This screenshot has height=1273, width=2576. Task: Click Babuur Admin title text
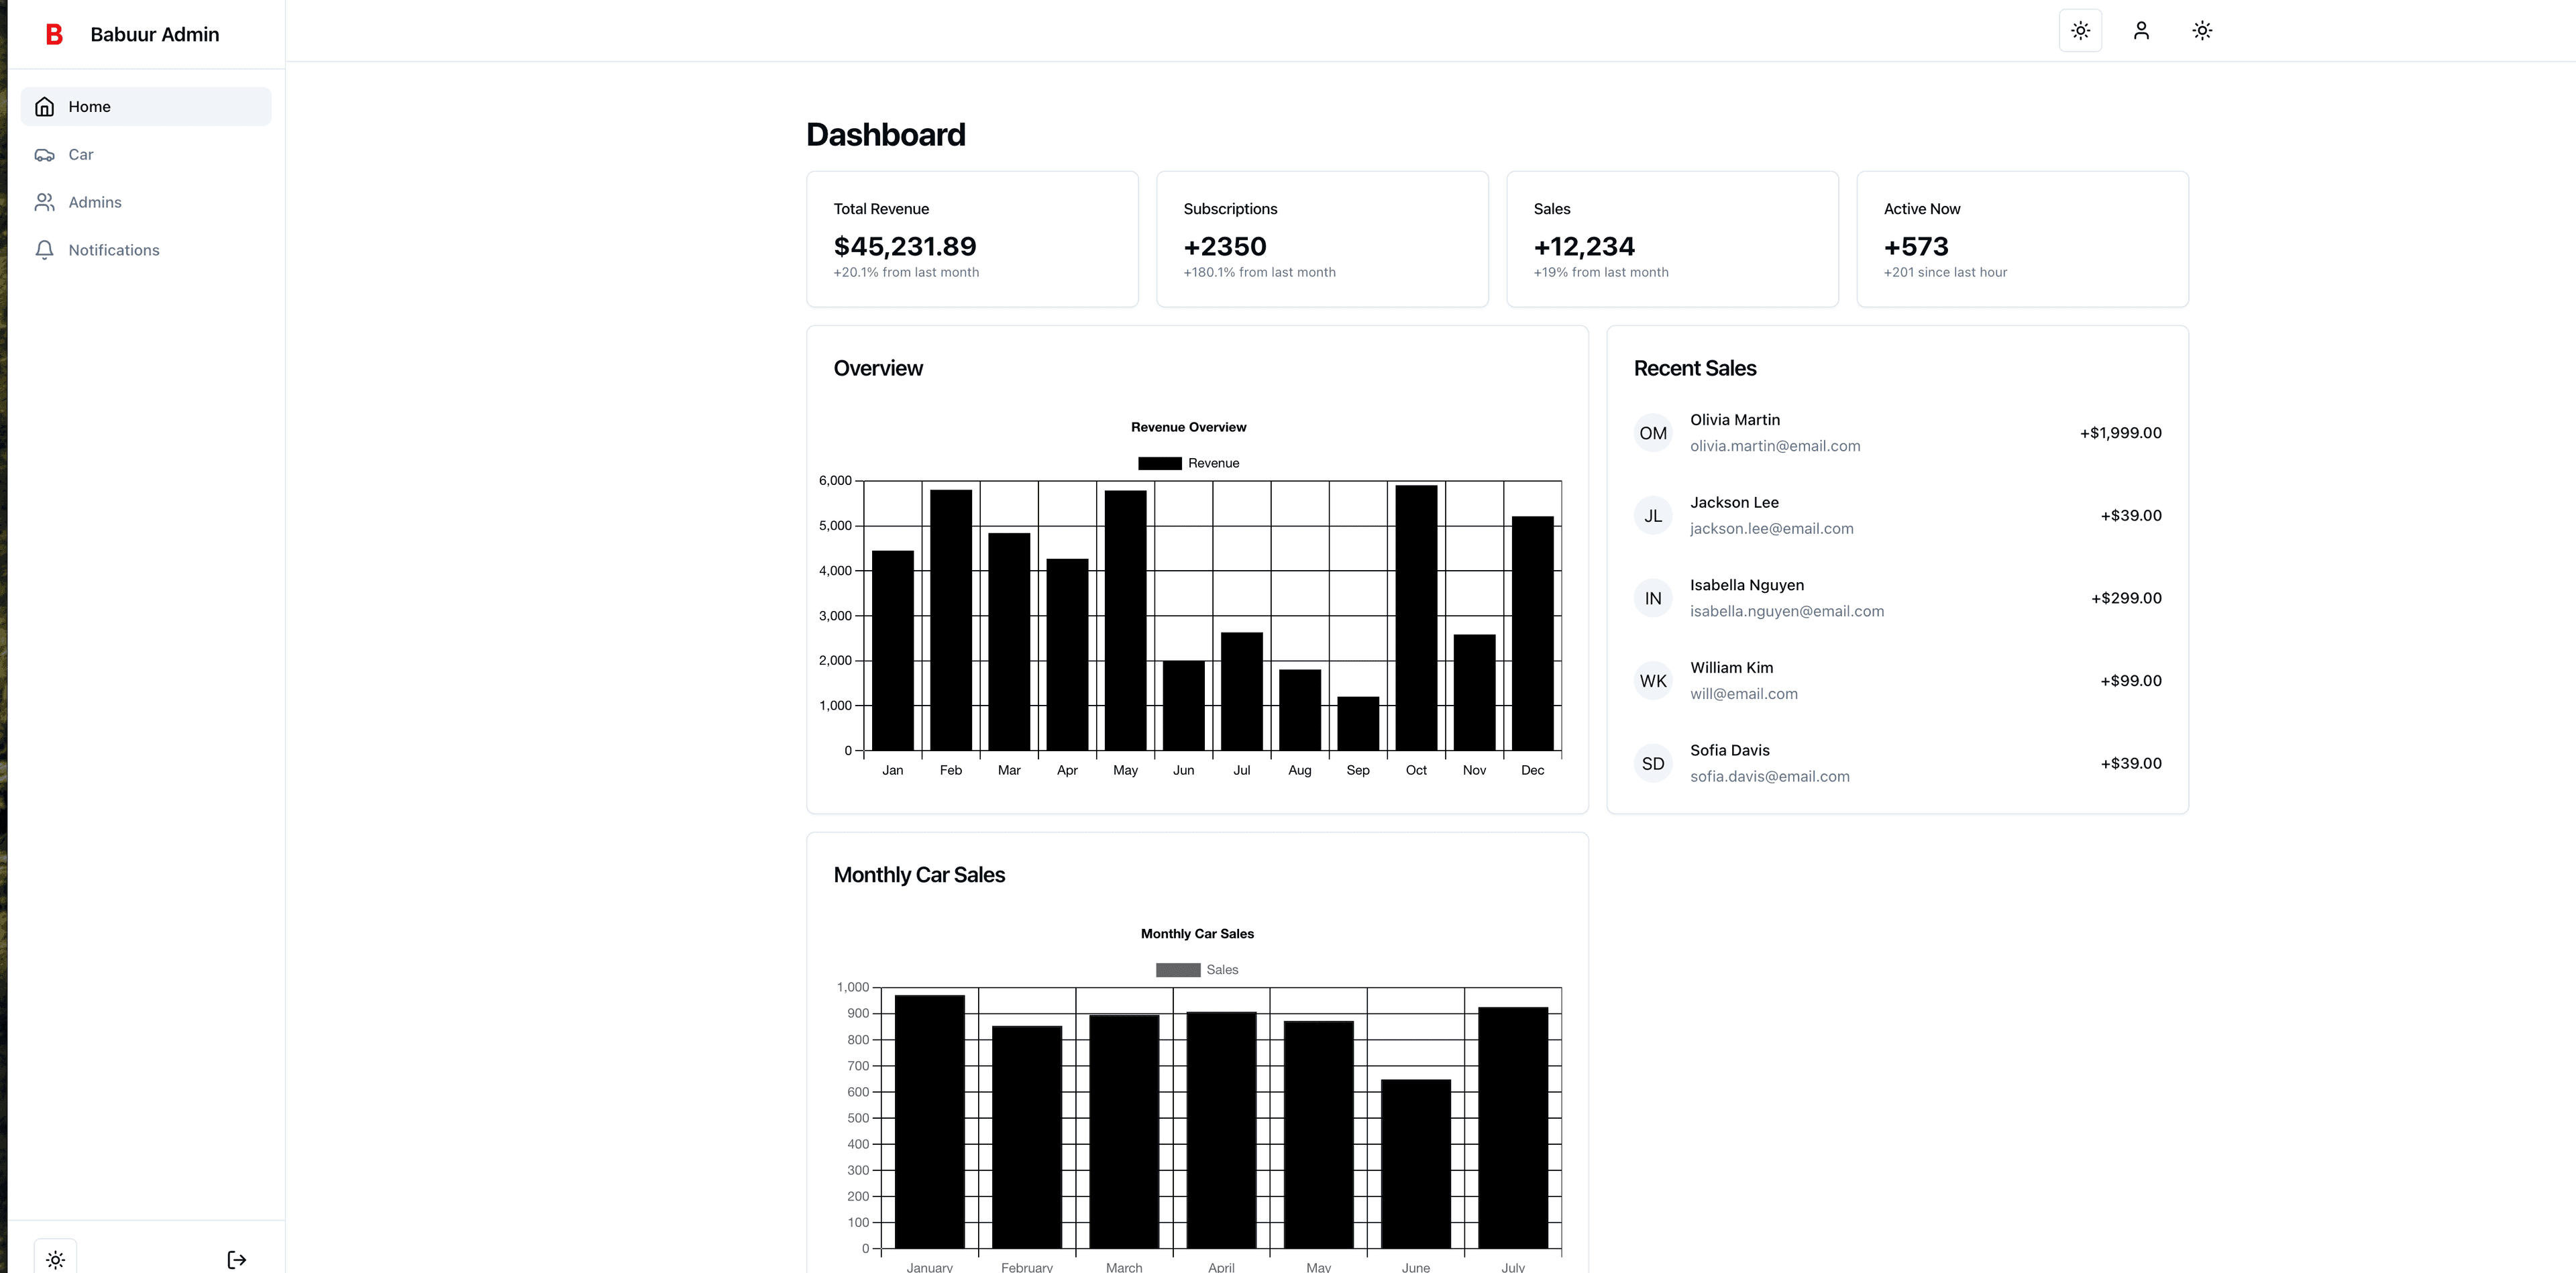coord(155,34)
